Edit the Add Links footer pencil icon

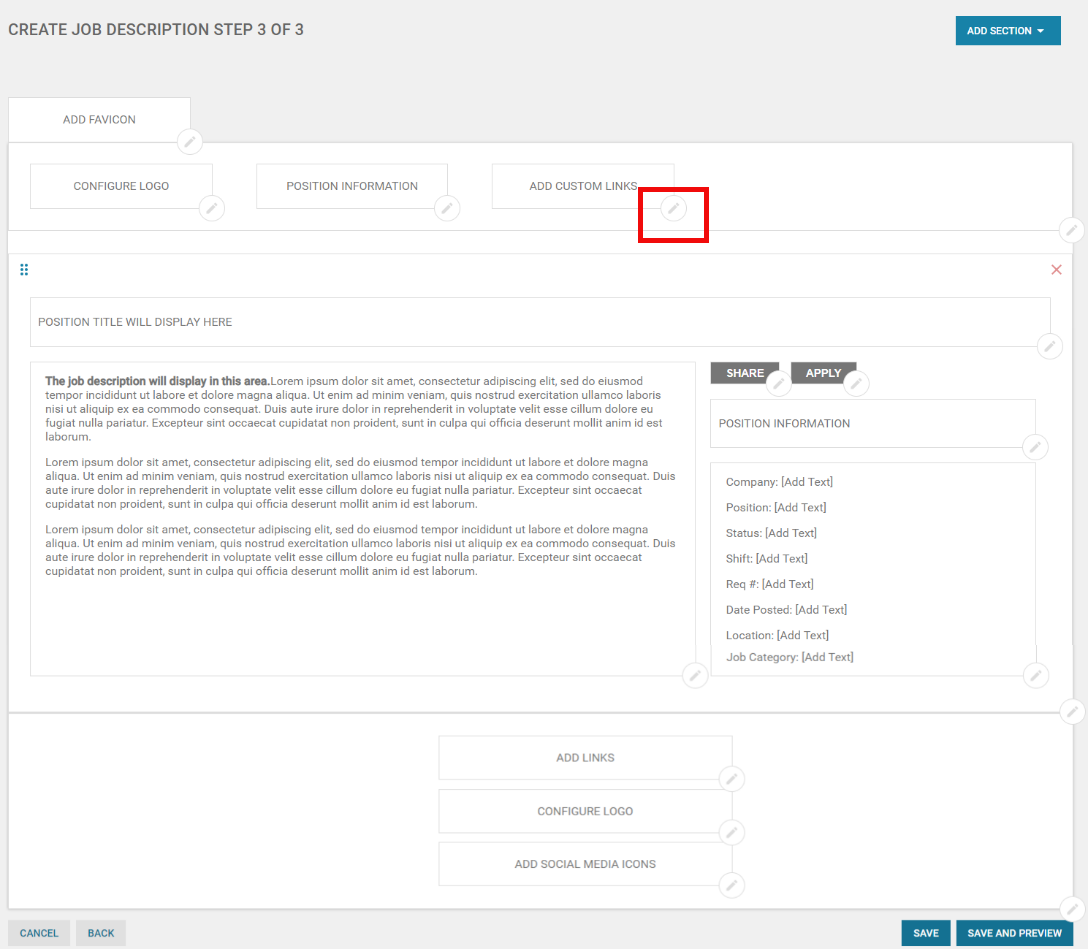[x=732, y=779]
